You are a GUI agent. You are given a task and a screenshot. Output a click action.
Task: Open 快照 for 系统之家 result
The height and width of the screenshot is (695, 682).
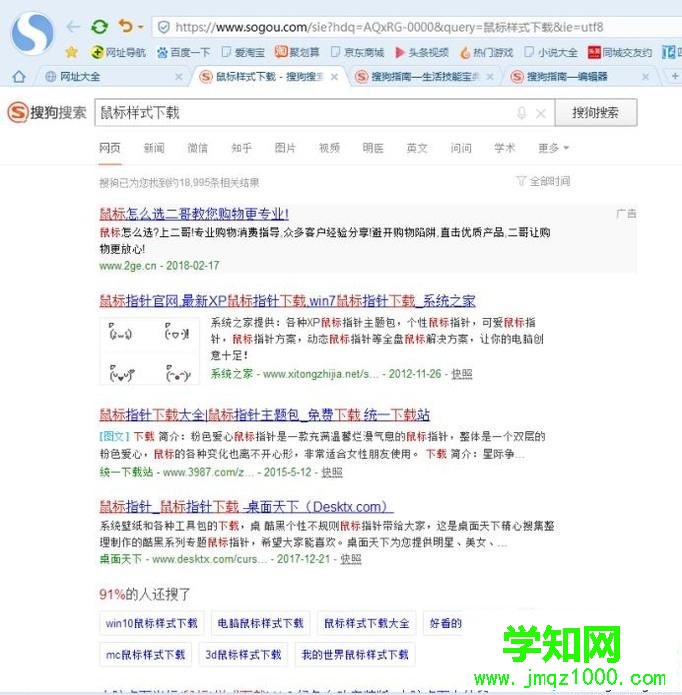(x=461, y=374)
